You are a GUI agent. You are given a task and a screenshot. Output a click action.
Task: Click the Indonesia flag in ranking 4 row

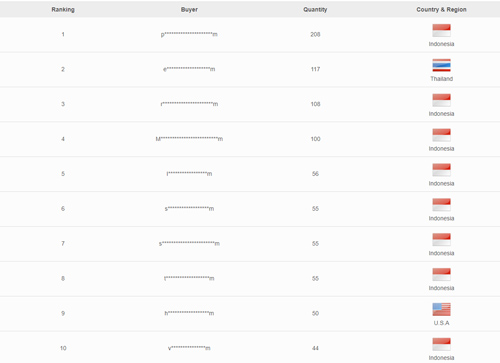[x=441, y=135]
